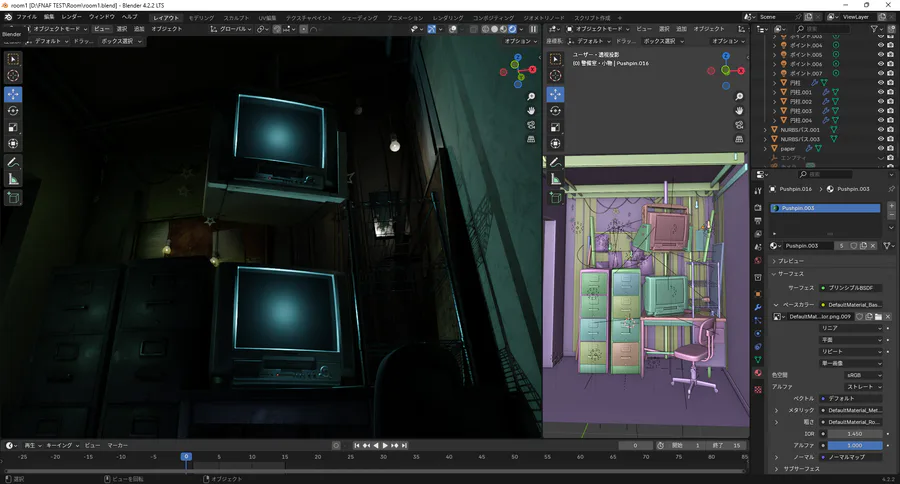Select the Transform tool in left viewport
This screenshot has height=484, width=900.
(13, 144)
